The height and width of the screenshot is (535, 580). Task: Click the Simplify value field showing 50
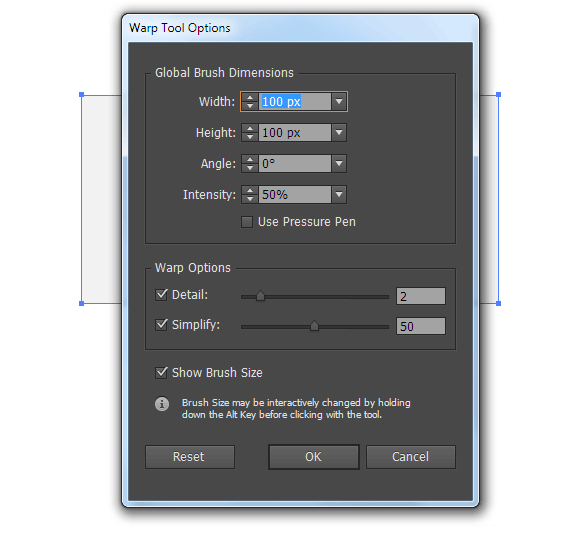(421, 326)
